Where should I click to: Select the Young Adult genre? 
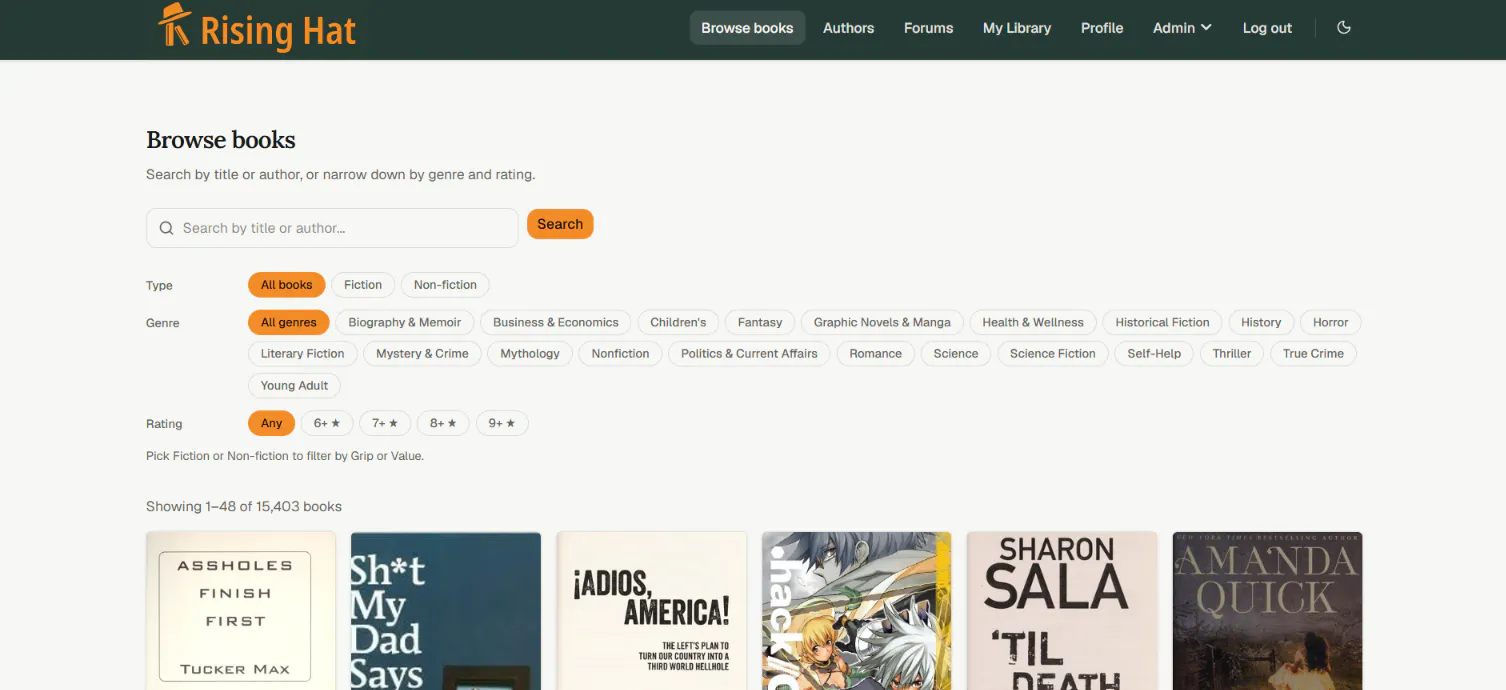(x=294, y=385)
